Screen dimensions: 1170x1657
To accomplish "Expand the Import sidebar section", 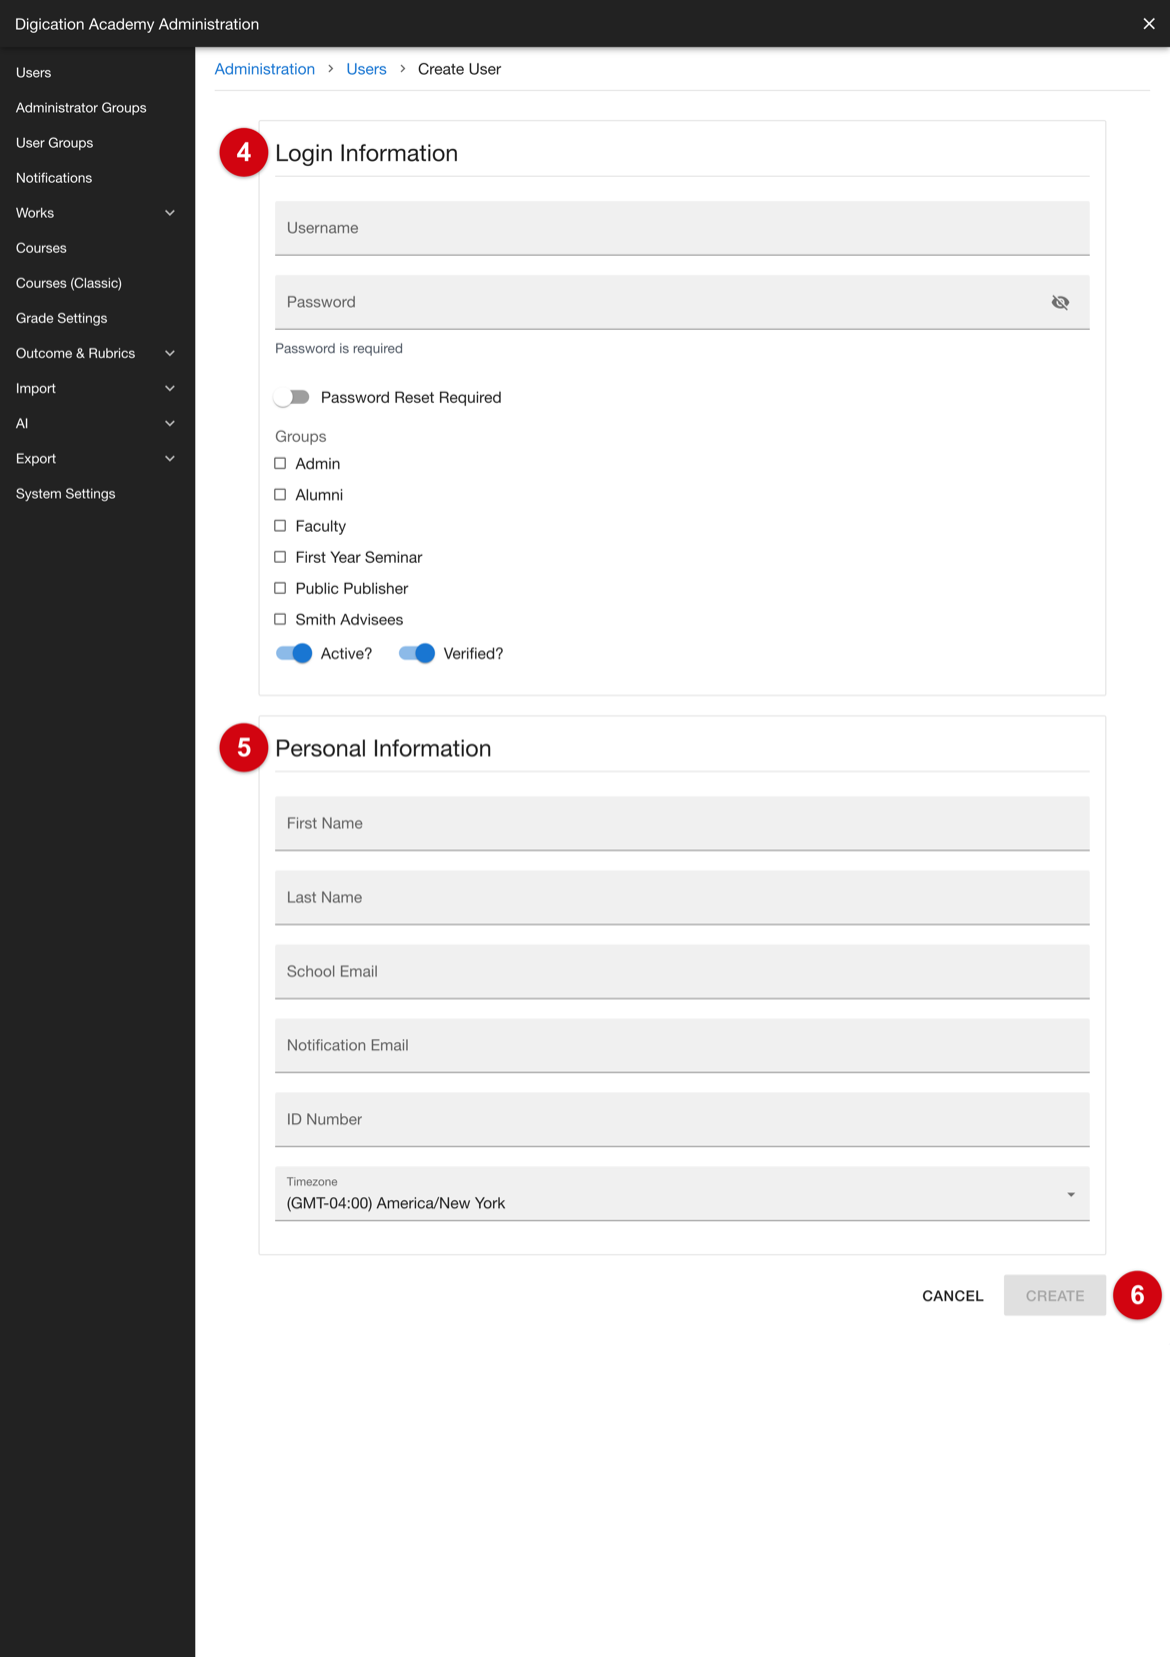I will coord(97,388).
